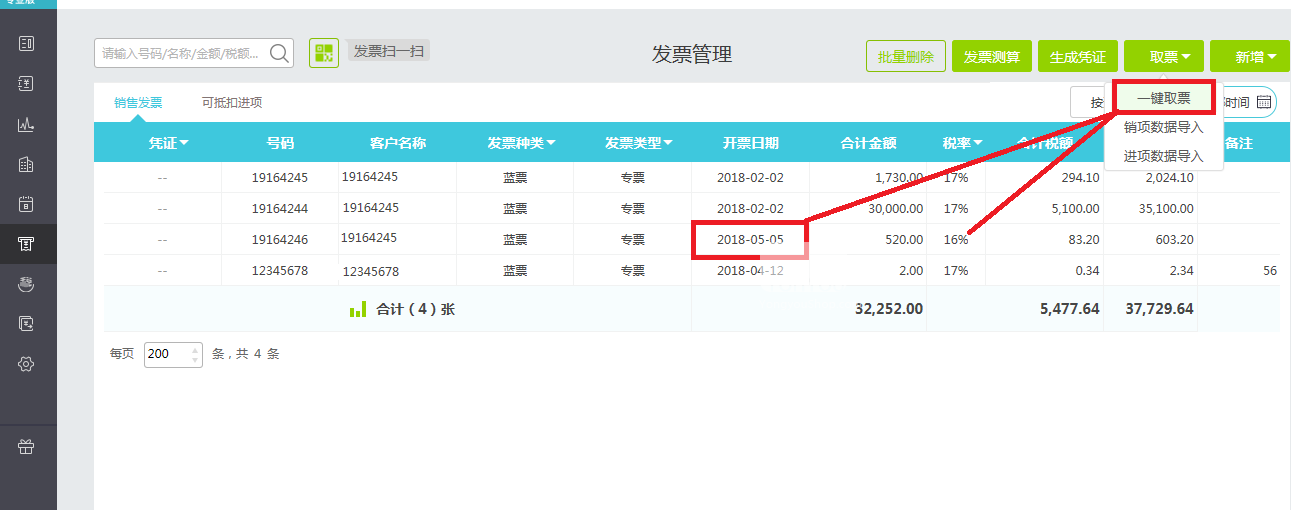Open the settings gear in the sidebar

[27, 364]
